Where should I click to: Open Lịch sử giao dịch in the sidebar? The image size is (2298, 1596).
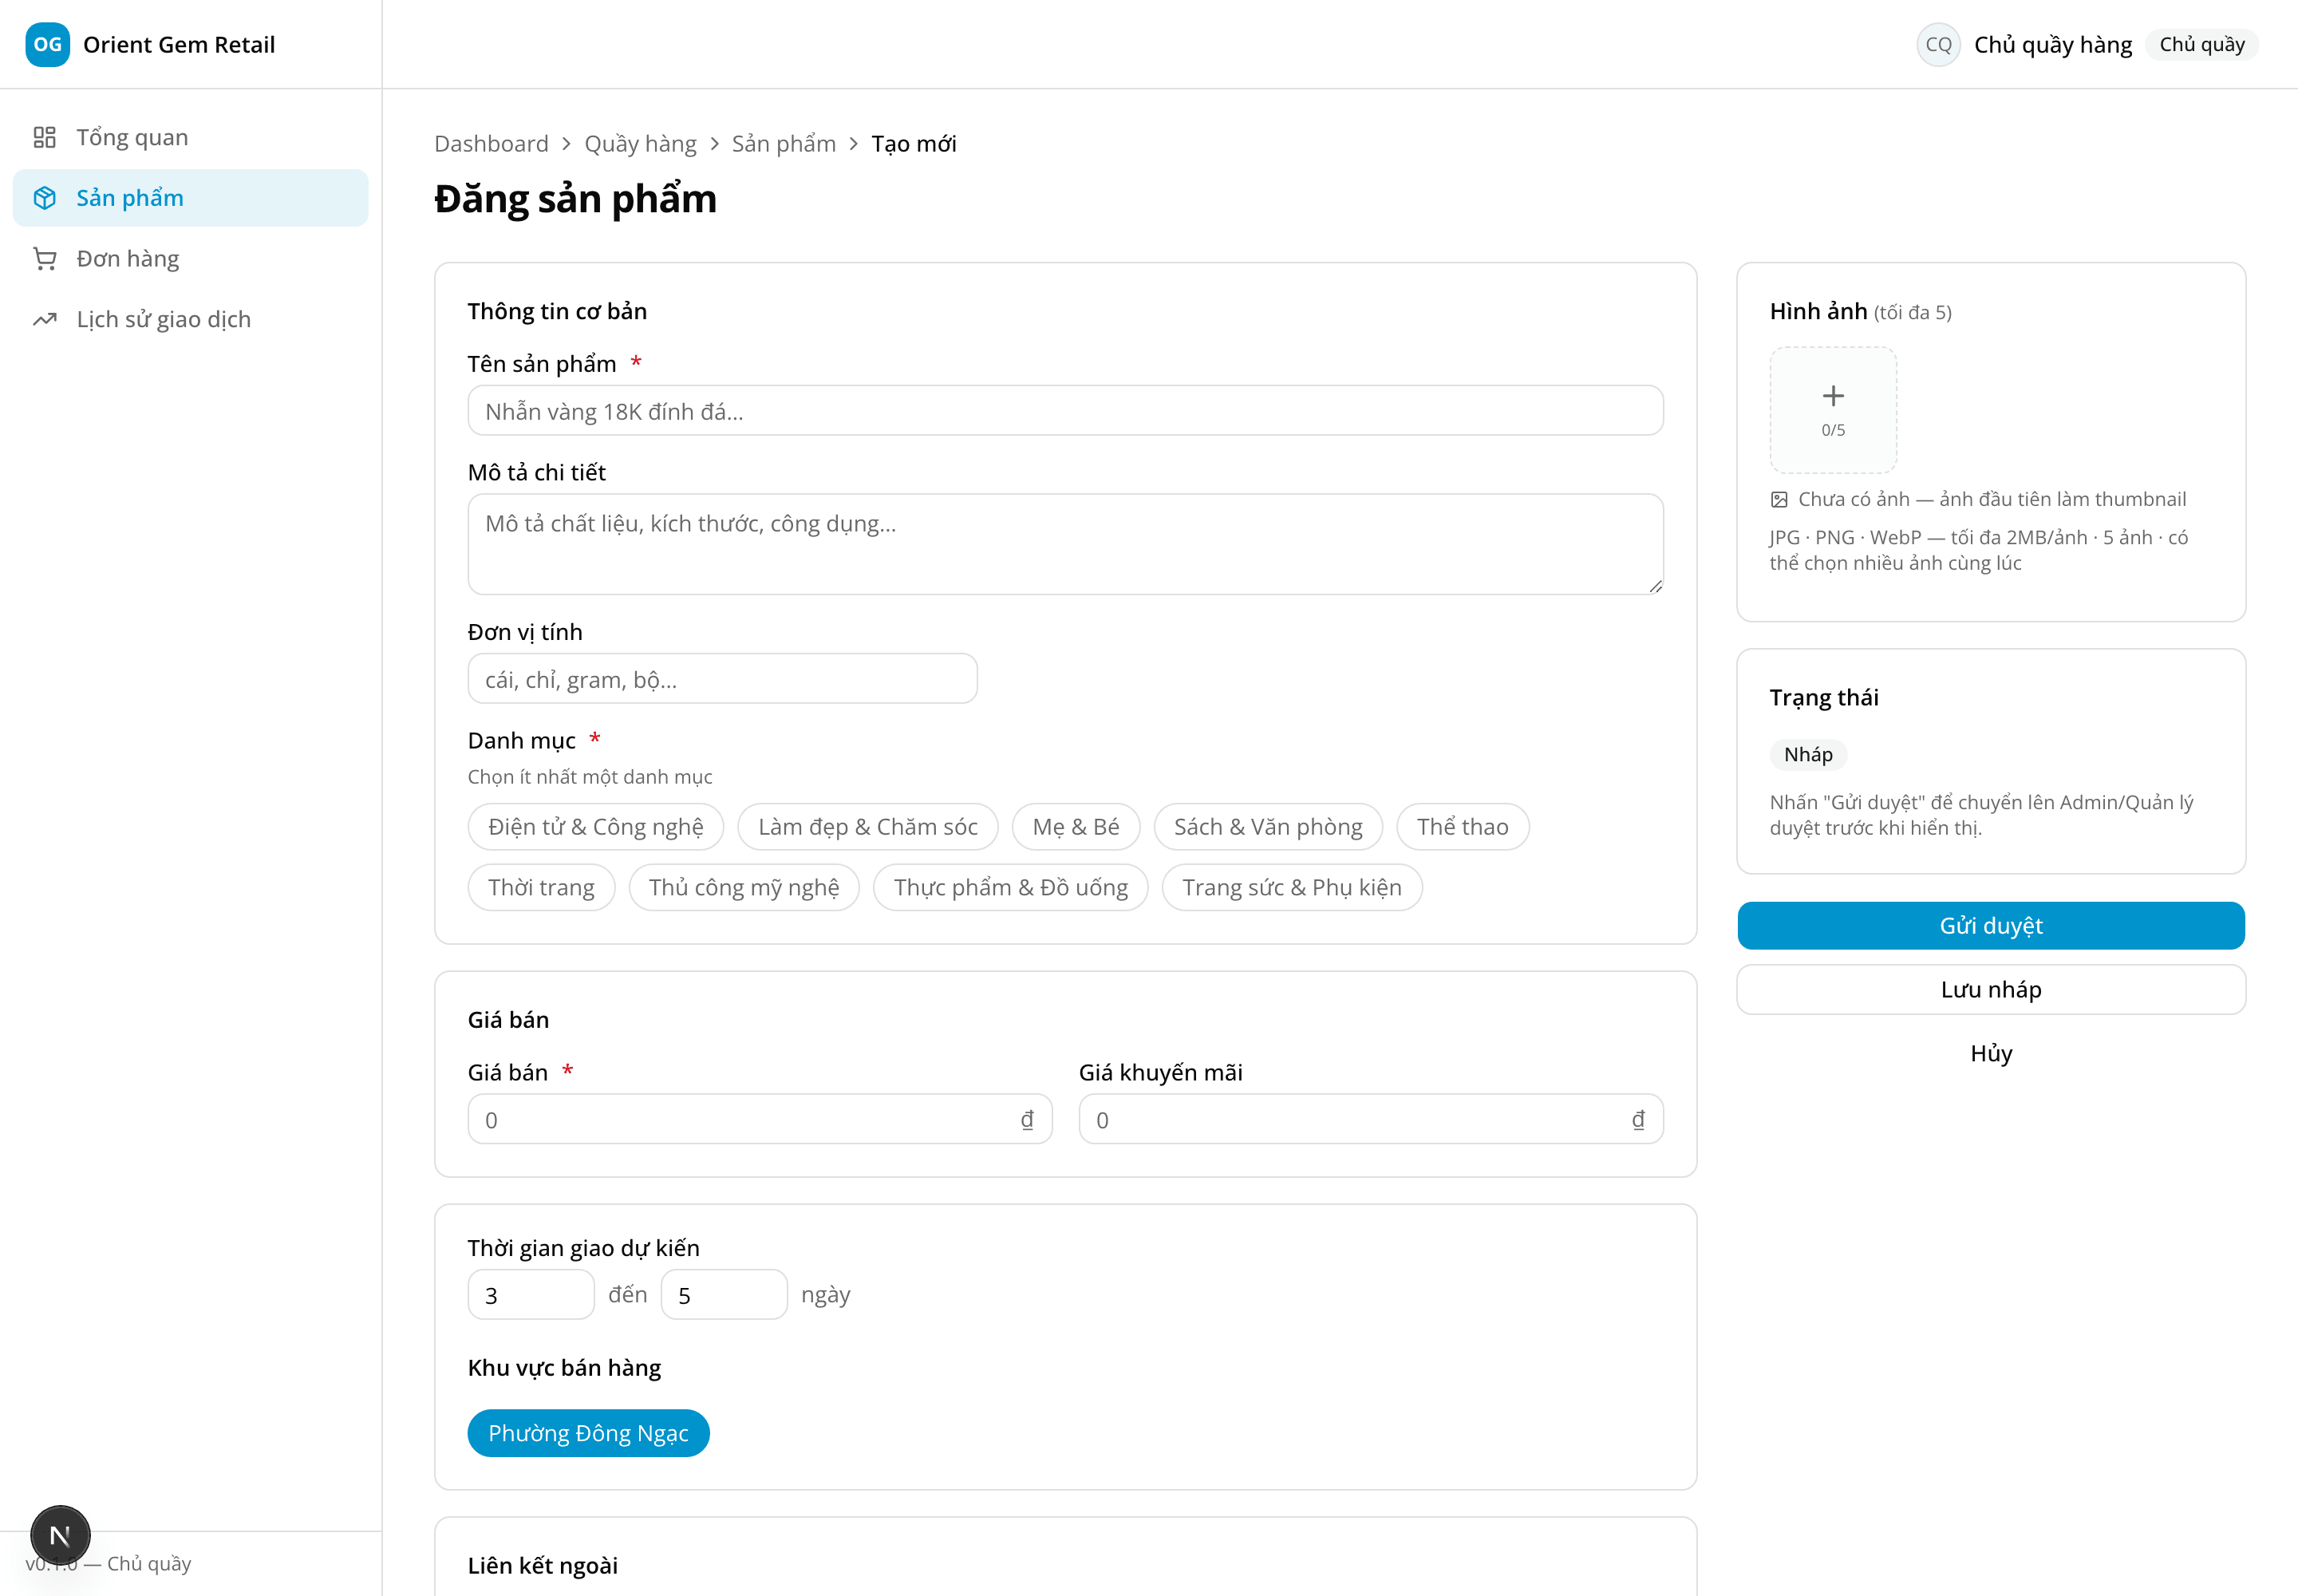(x=190, y=320)
